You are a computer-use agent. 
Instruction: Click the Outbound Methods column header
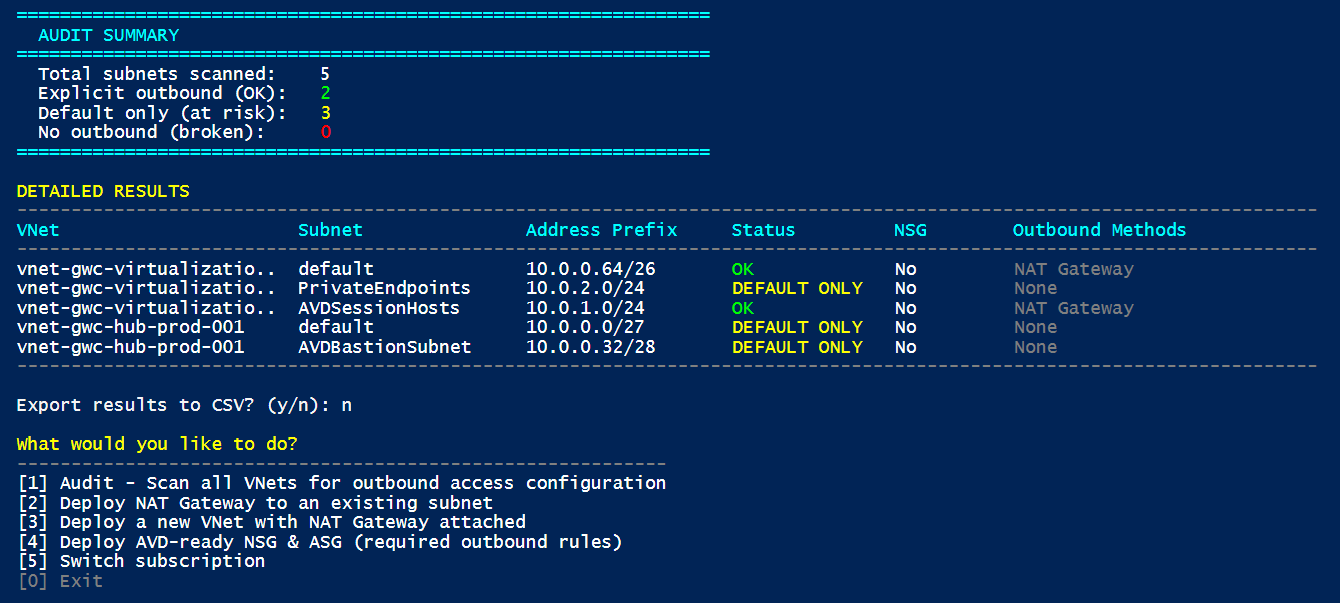coord(1099,230)
